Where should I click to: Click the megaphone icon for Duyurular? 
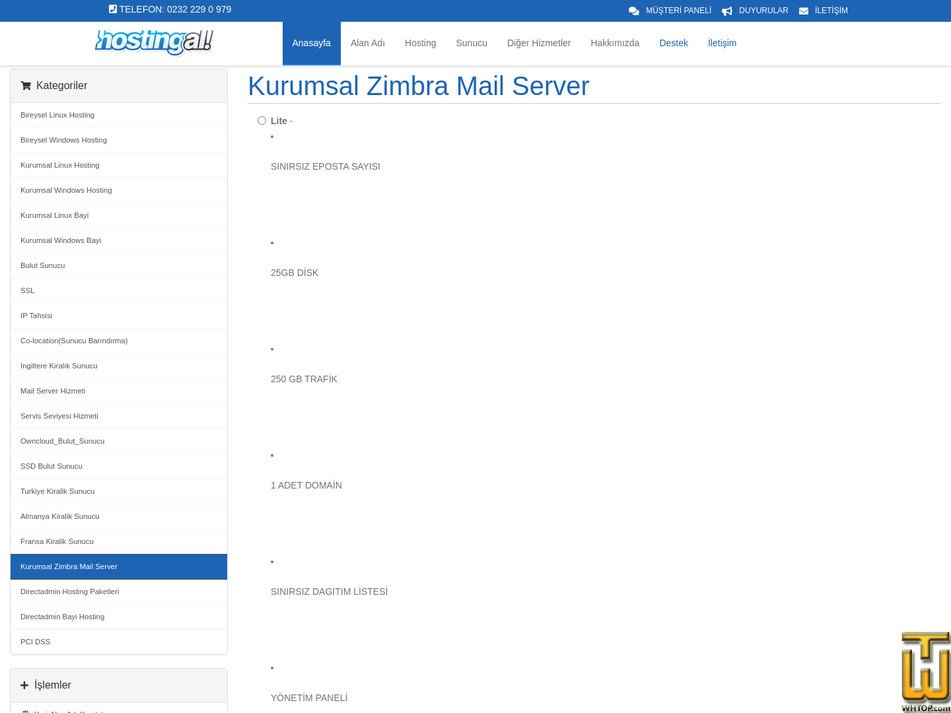tap(727, 11)
